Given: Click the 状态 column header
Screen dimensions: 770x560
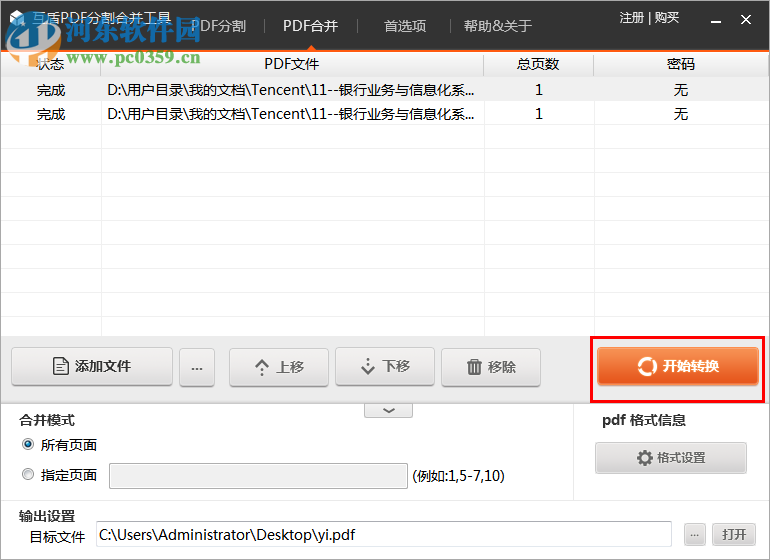Looking at the screenshot, I should [51, 64].
